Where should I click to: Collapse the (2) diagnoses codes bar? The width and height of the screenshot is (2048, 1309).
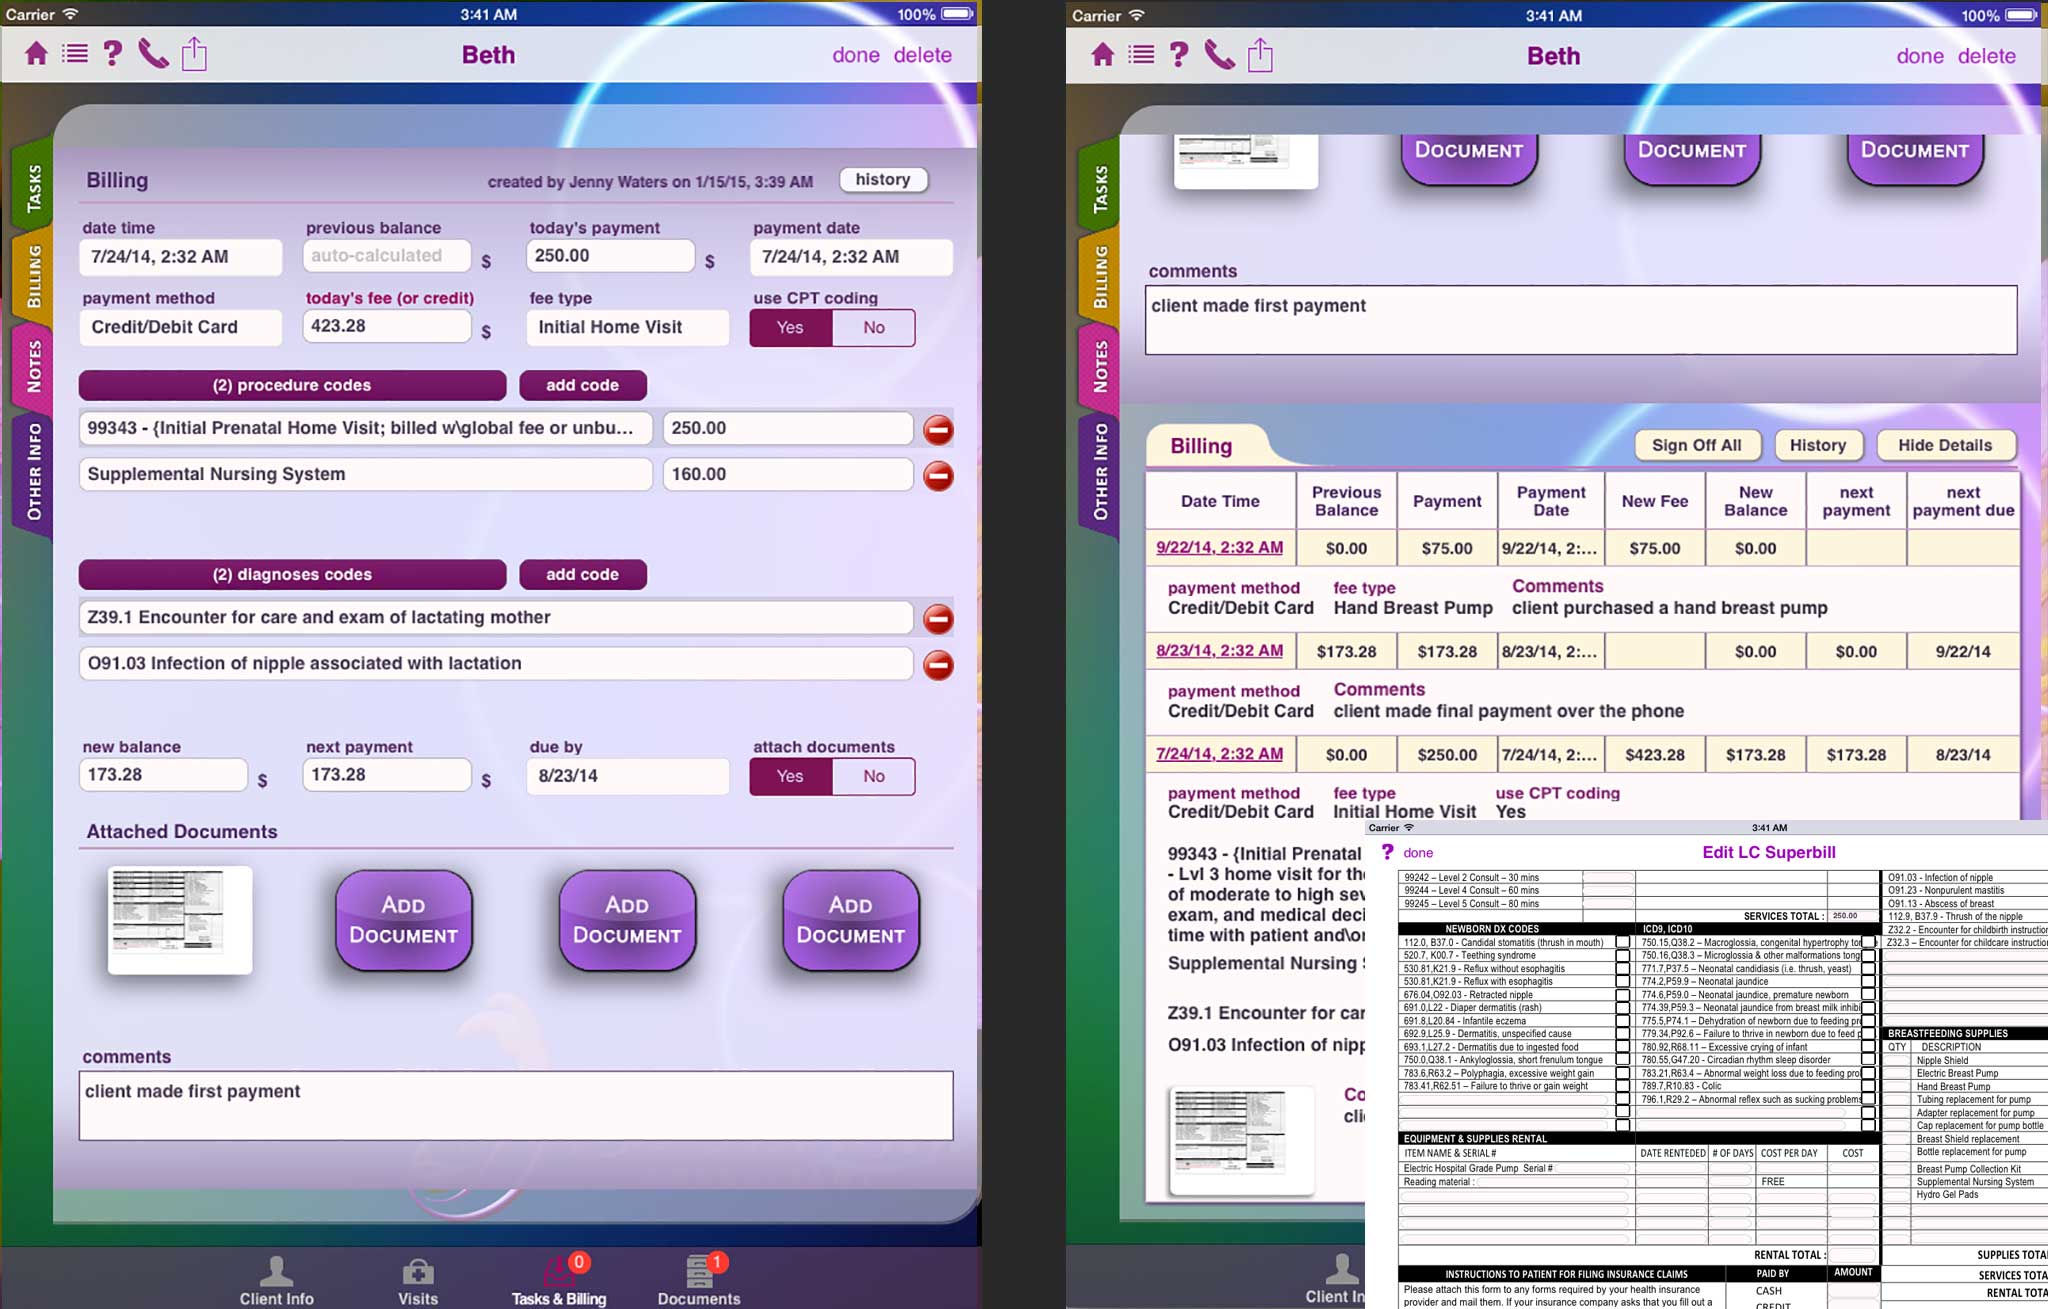point(292,574)
